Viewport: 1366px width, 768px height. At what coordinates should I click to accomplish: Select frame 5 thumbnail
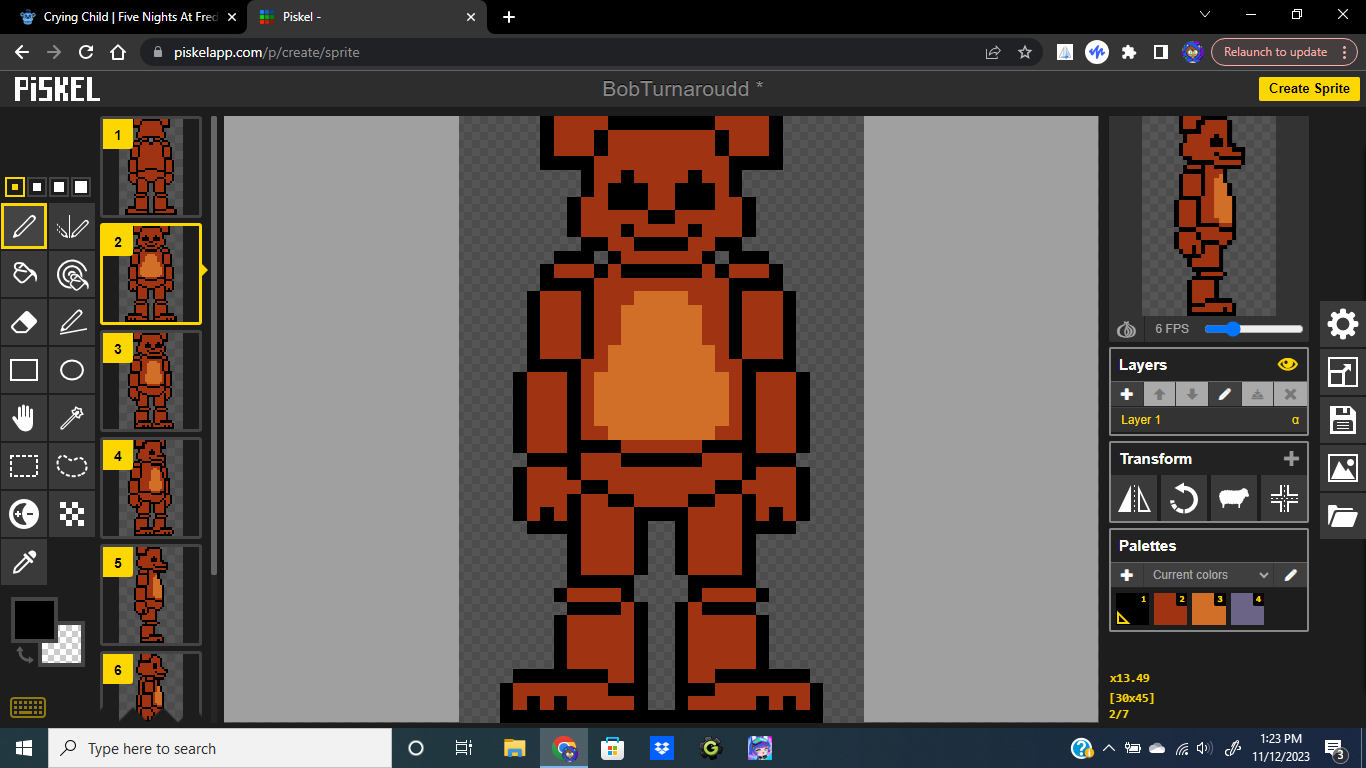151,595
